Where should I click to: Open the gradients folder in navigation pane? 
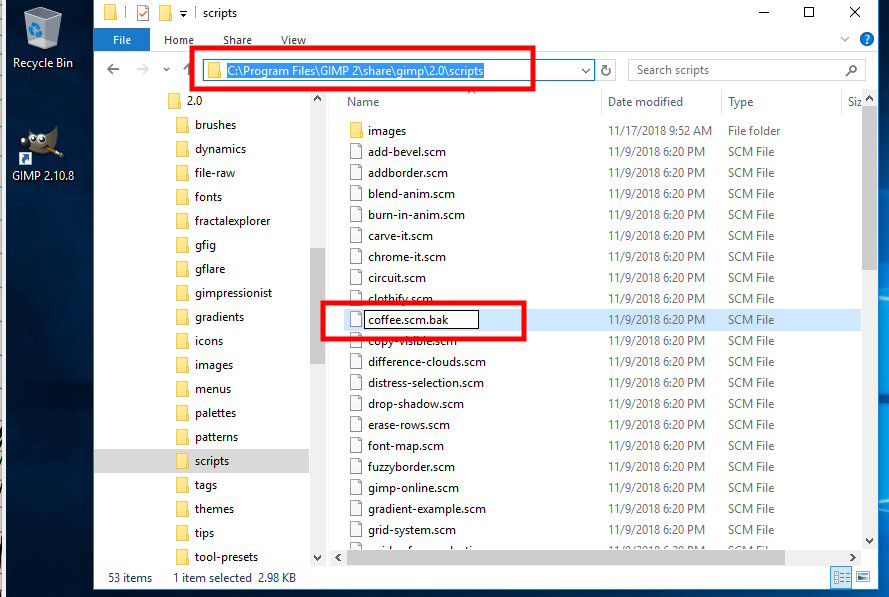[210, 317]
